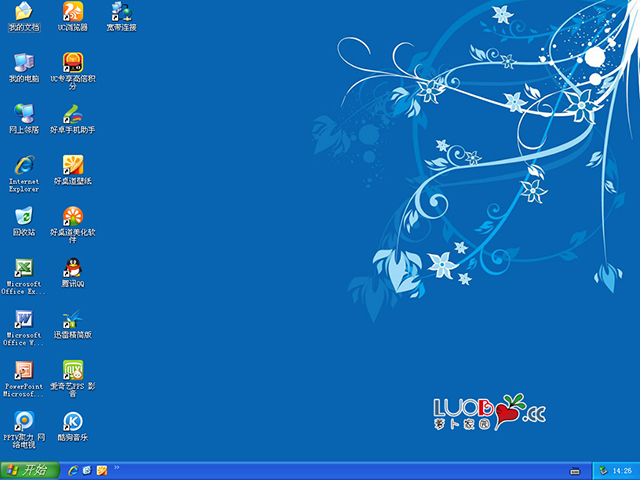The image size is (640, 480).
Task: Open the 我的文档 (My Documents) folder icon
Action: click(24, 12)
